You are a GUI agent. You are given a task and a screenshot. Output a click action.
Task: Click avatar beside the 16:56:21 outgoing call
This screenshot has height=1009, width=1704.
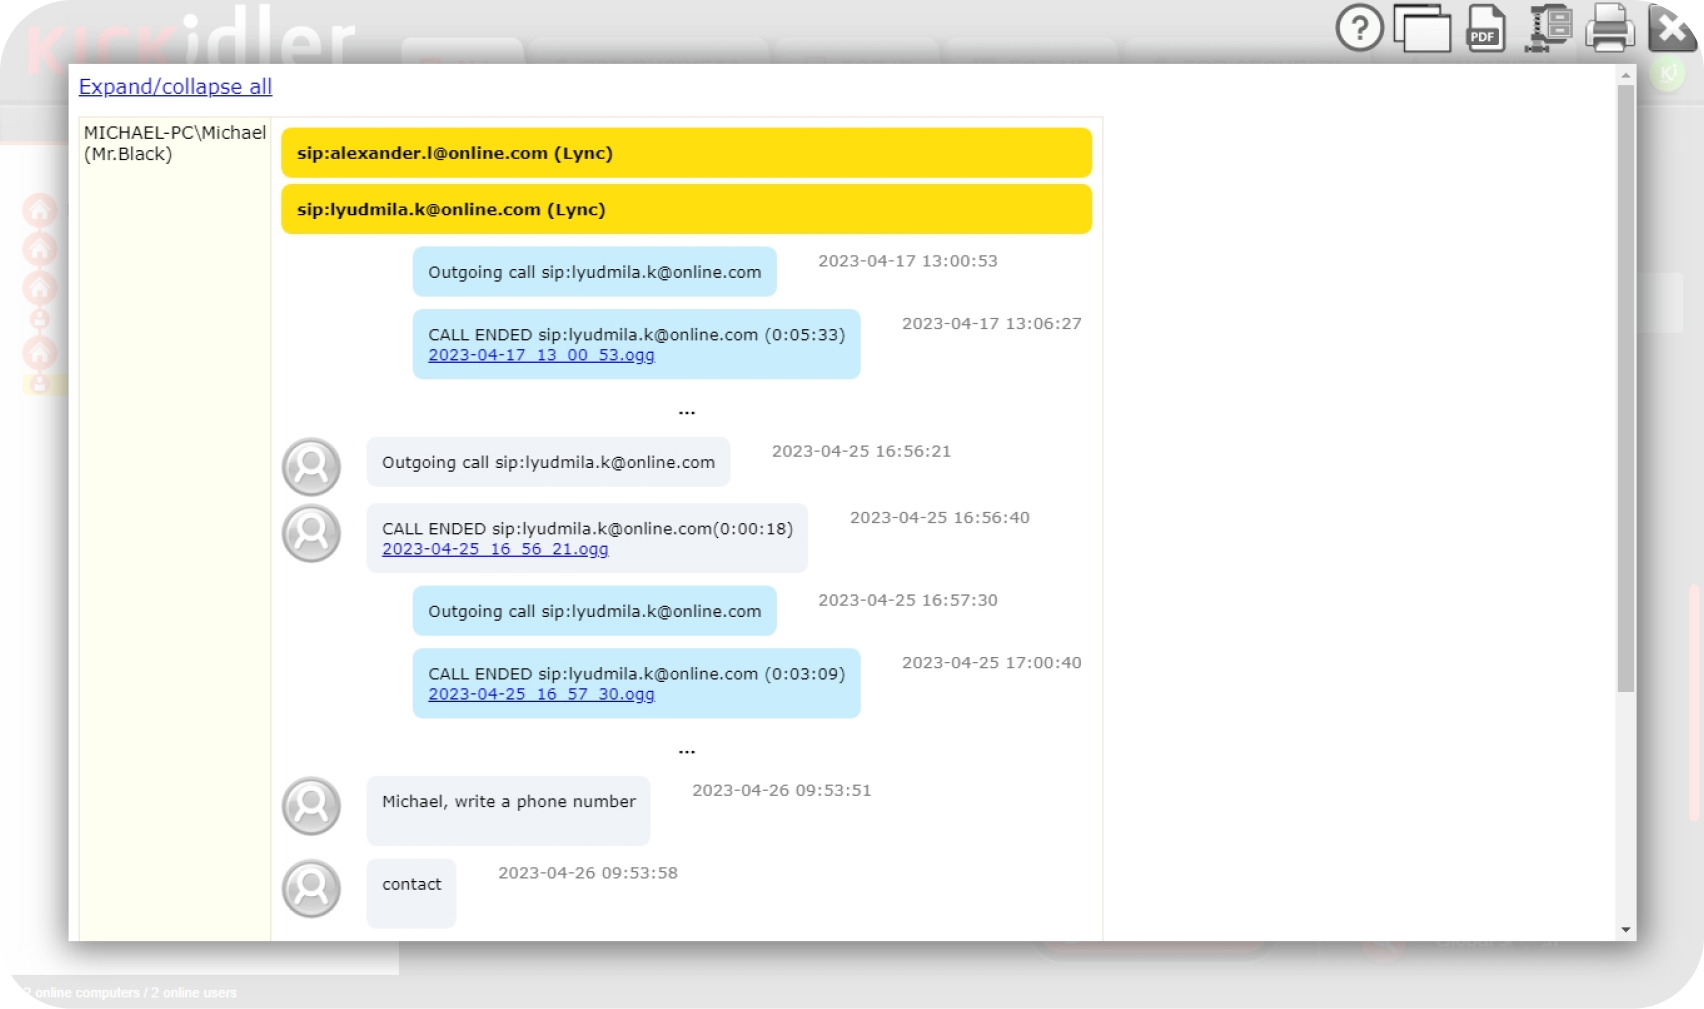(311, 467)
